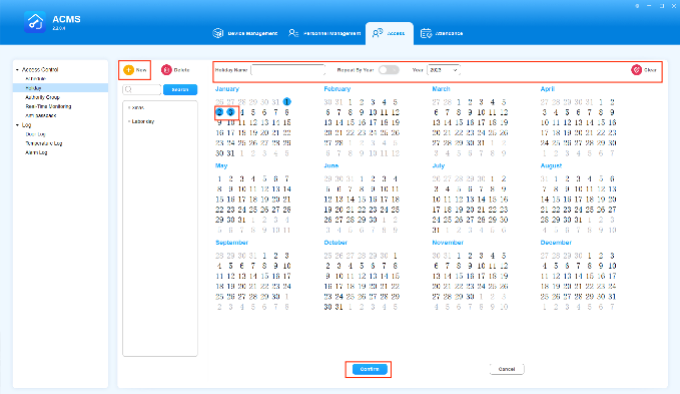Switch to the Access tab
Image resolution: width=680 pixels, height=394 pixels.
(x=389, y=33)
